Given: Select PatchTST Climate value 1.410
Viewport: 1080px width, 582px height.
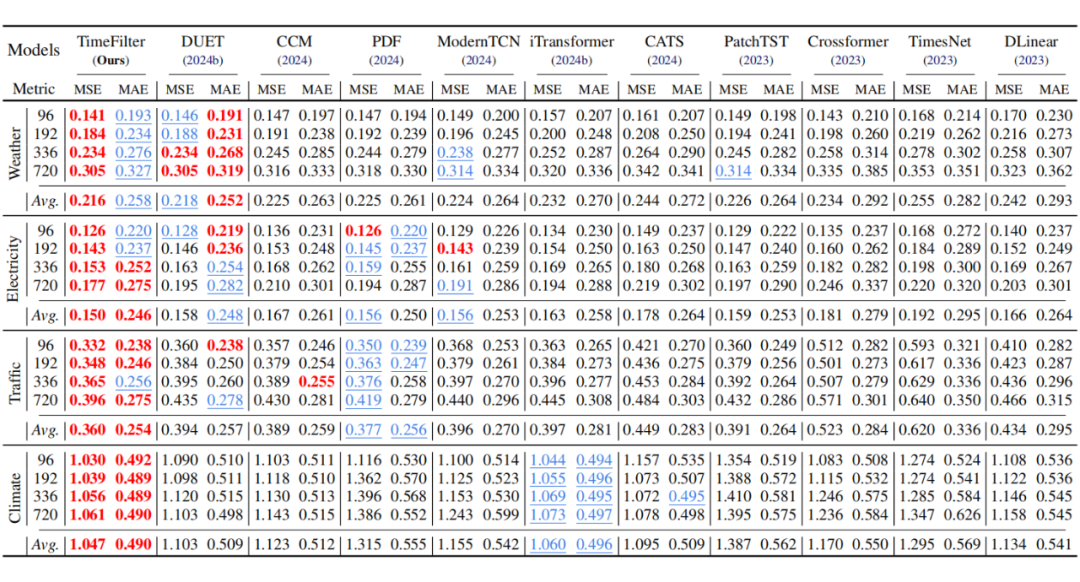Looking at the screenshot, I should tap(733, 497).
